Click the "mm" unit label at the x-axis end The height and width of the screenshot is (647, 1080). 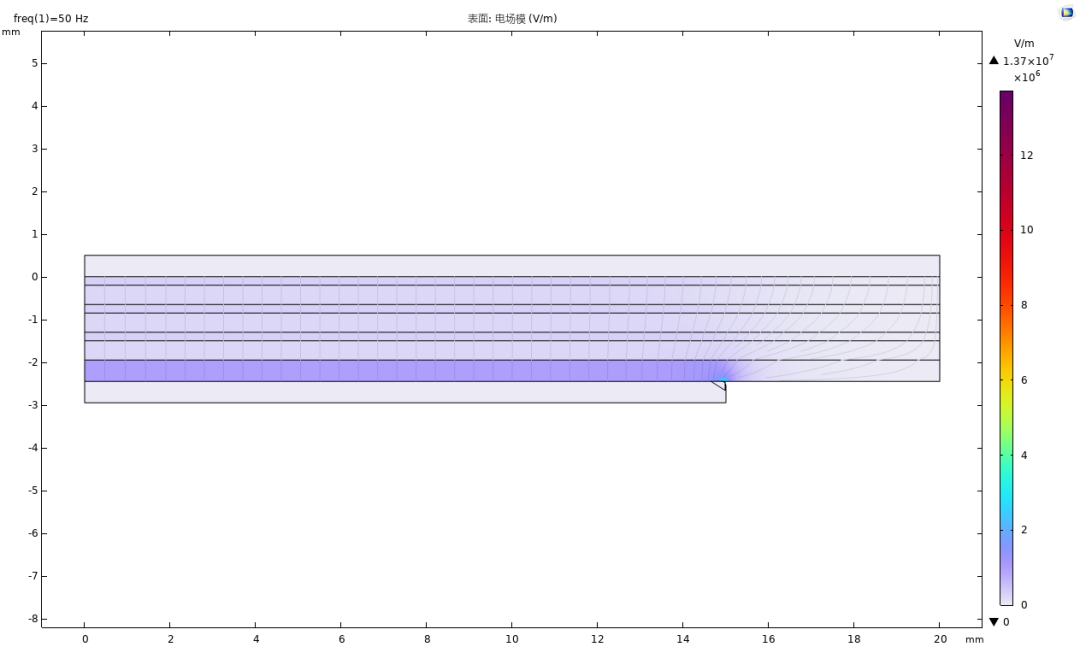point(974,639)
